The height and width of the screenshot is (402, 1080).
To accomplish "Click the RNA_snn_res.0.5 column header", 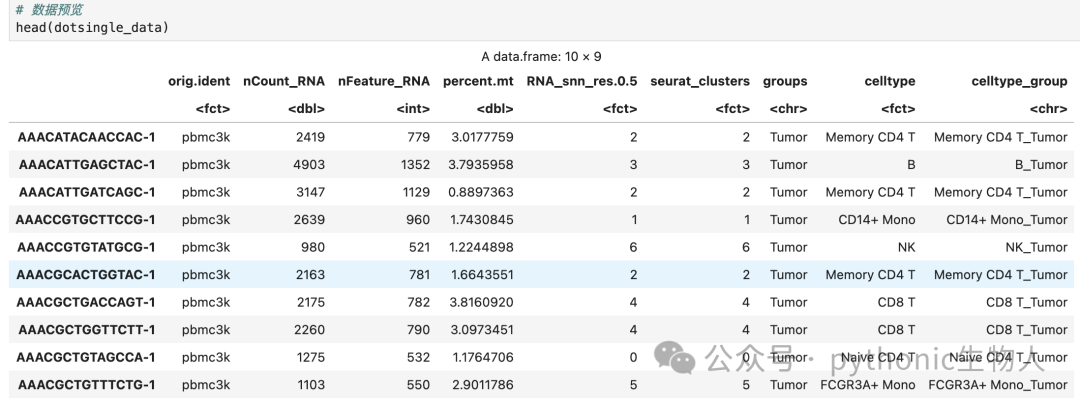I will point(582,81).
